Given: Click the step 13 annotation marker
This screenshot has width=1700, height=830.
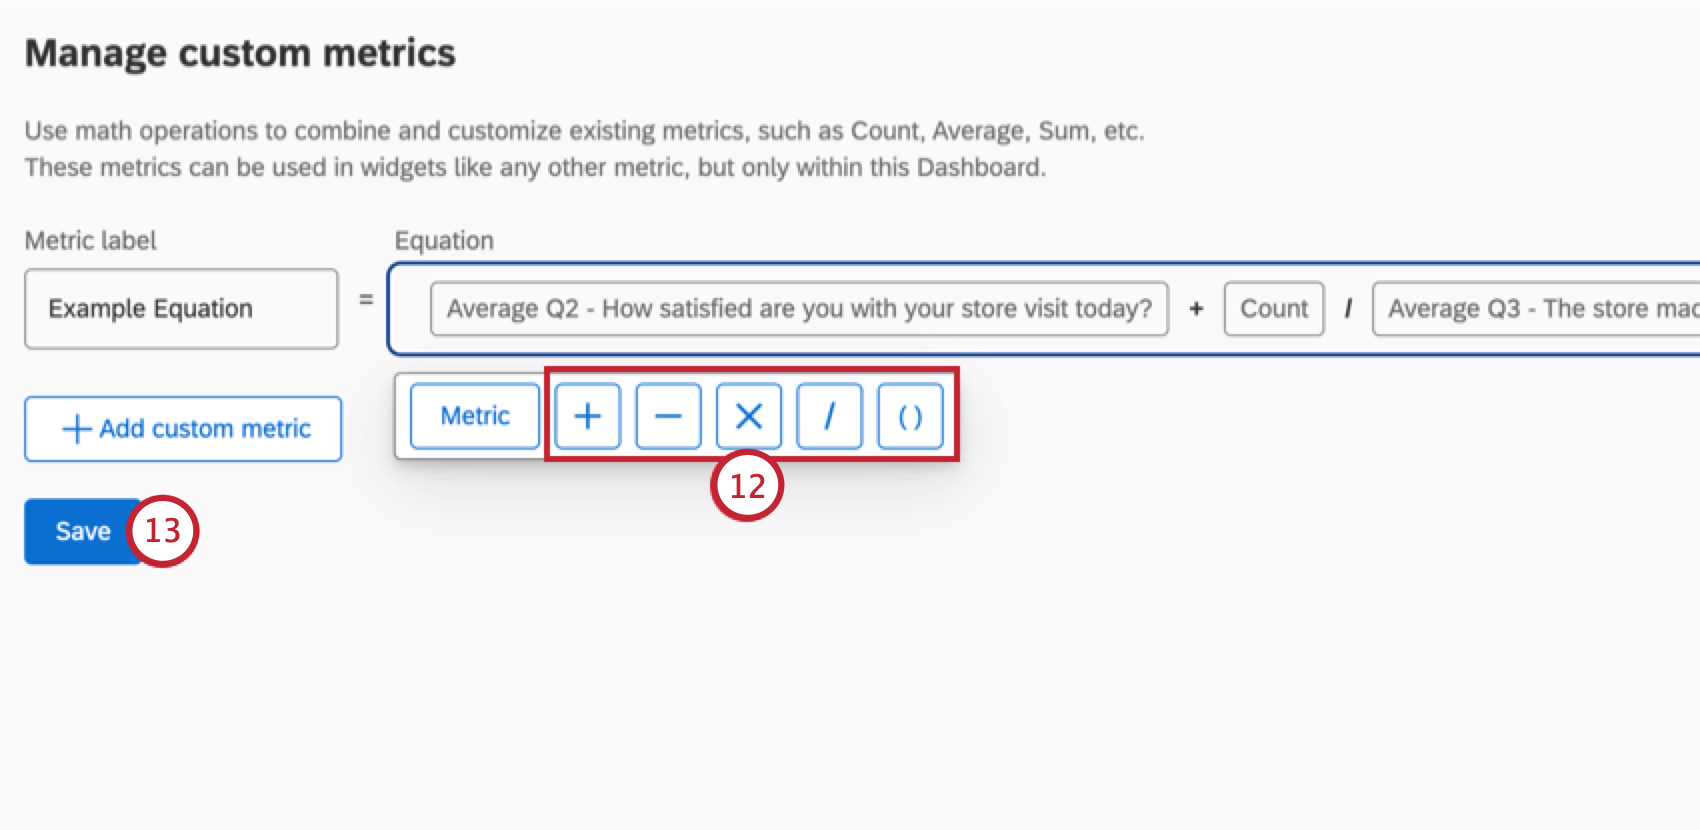Looking at the screenshot, I should (163, 531).
